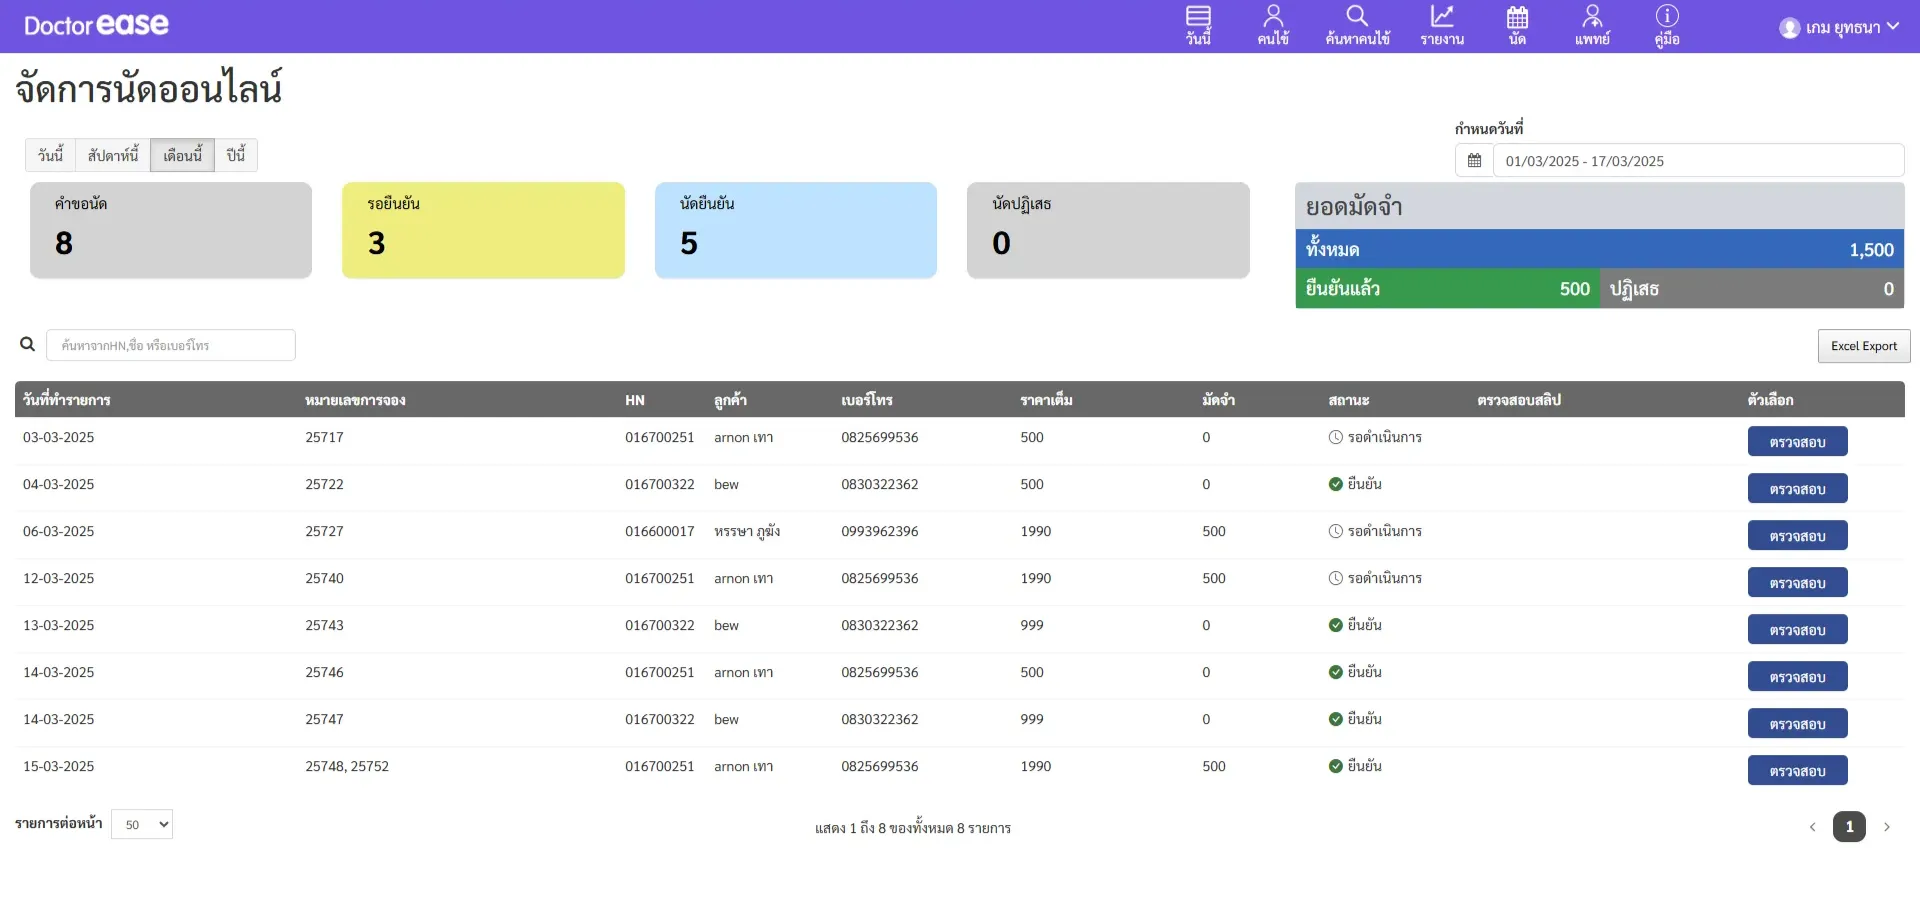This screenshot has height=909, width=1920.
Task: Focus the HN, name, or phone search field
Action: coord(171,345)
